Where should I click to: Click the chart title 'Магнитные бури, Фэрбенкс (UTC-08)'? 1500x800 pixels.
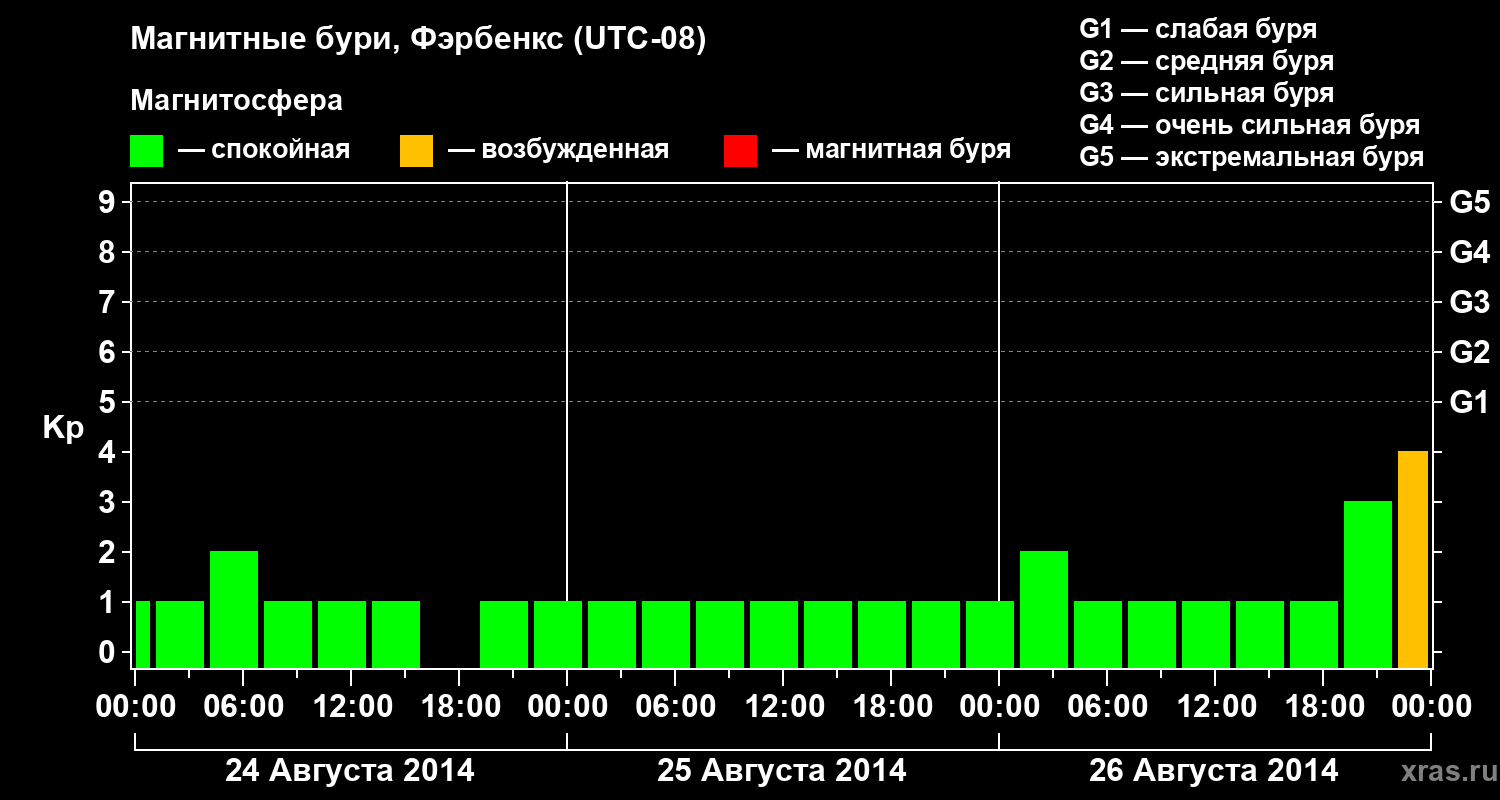coord(418,40)
